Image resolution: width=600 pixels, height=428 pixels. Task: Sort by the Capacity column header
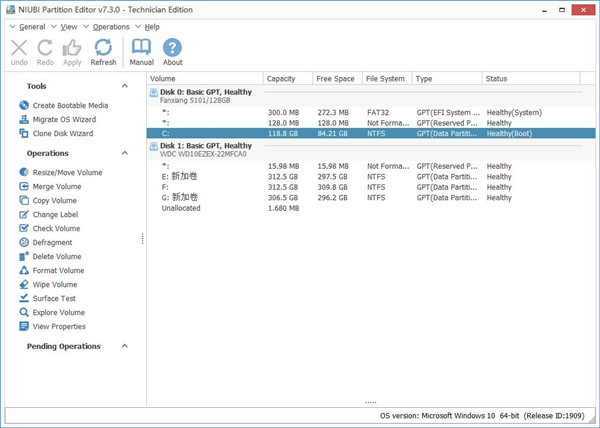(x=287, y=78)
